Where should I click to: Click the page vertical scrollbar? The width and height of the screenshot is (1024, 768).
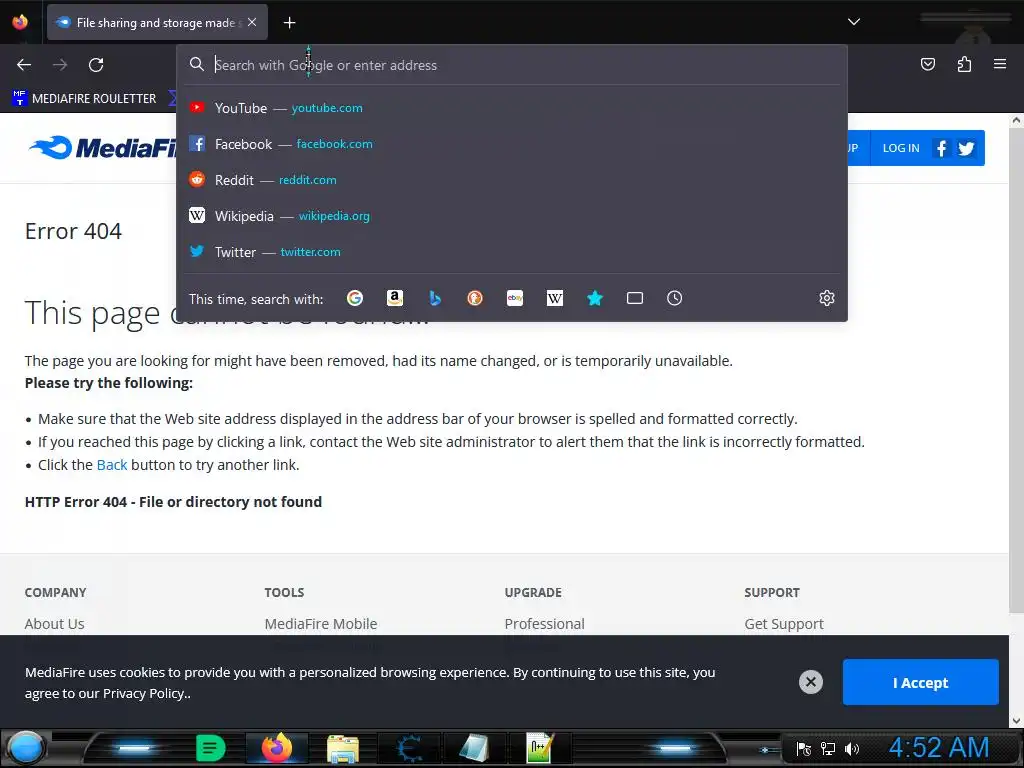tap(1016, 370)
